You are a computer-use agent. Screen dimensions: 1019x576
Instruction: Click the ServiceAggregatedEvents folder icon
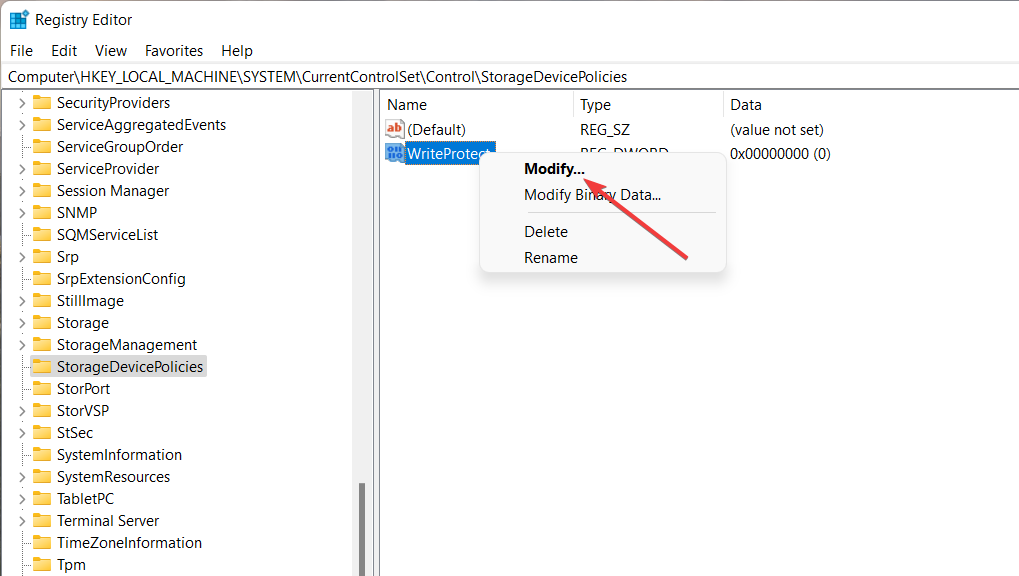point(42,125)
